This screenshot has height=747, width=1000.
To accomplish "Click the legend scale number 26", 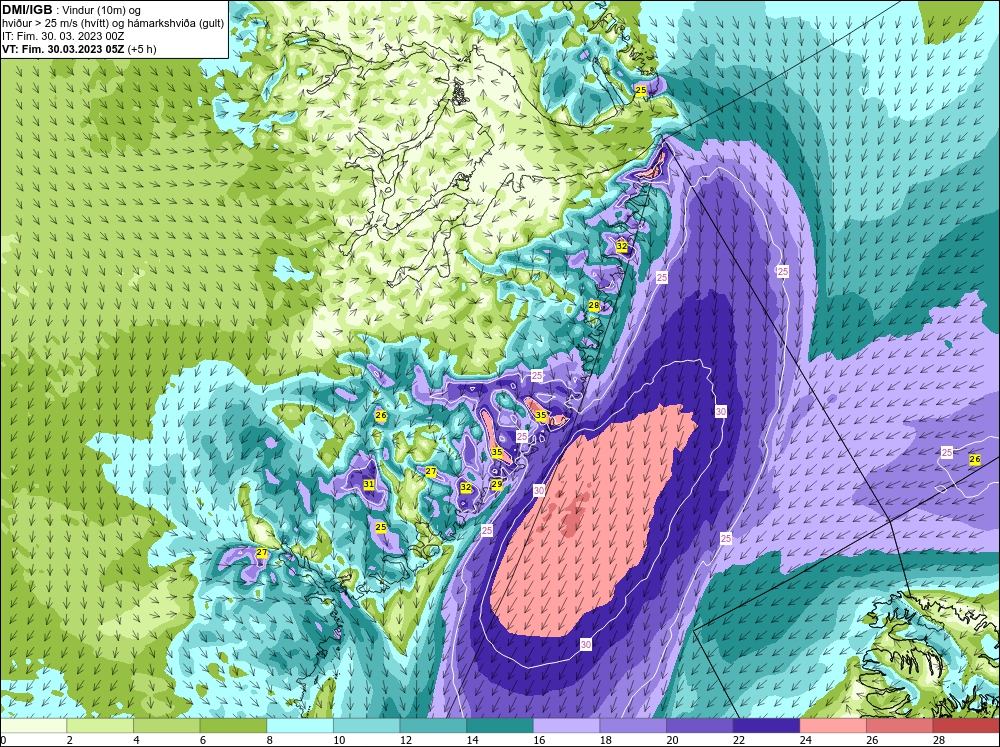I will pyautogui.click(x=872, y=740).
